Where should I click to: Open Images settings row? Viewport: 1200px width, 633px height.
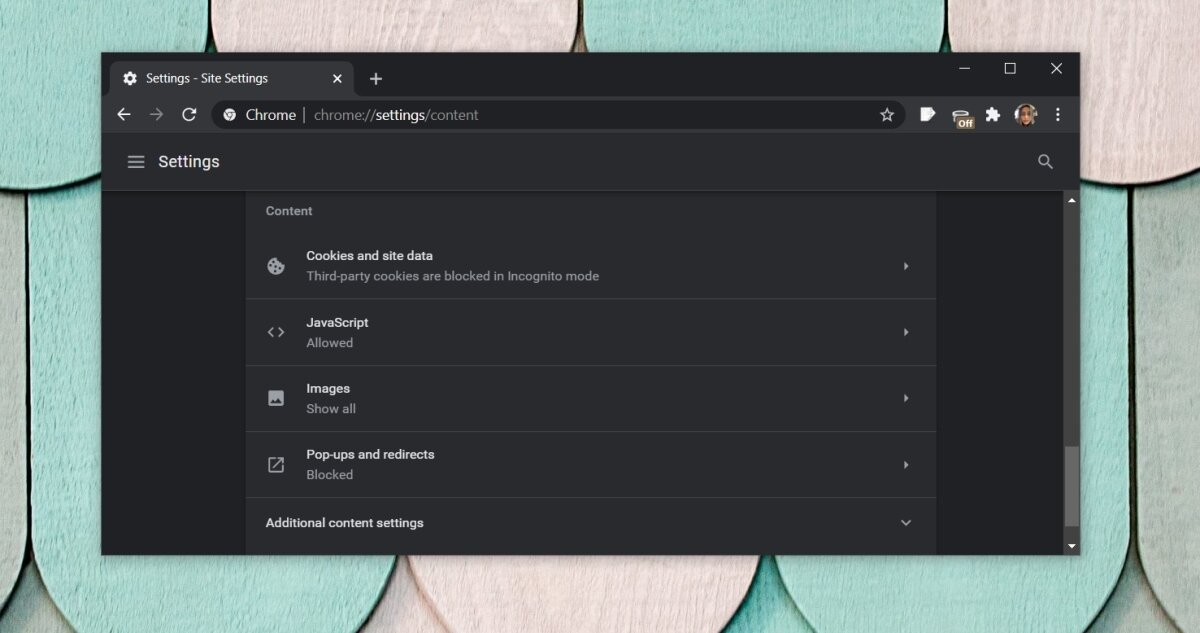tap(590, 398)
